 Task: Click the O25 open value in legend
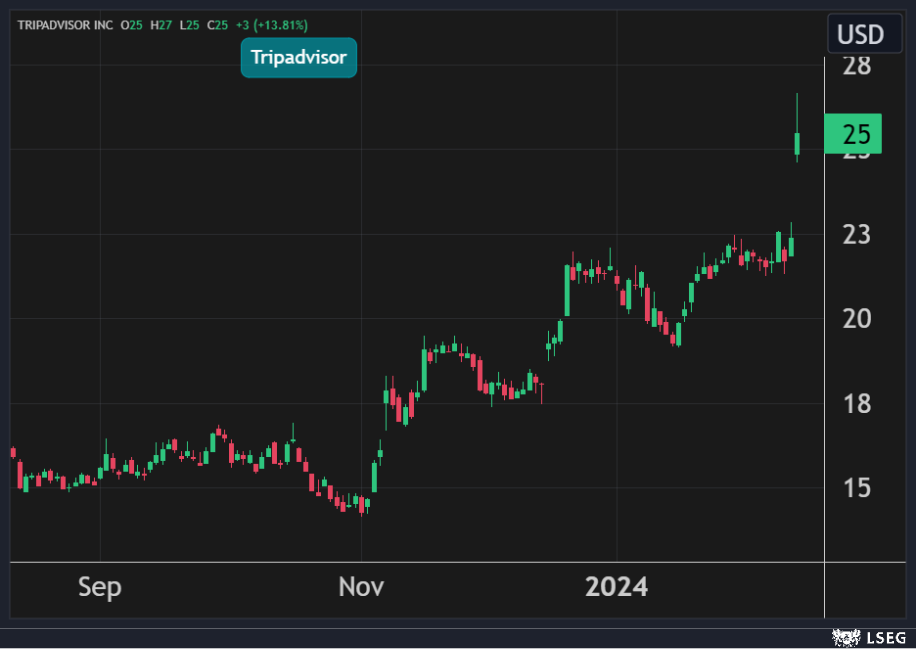click(x=131, y=26)
